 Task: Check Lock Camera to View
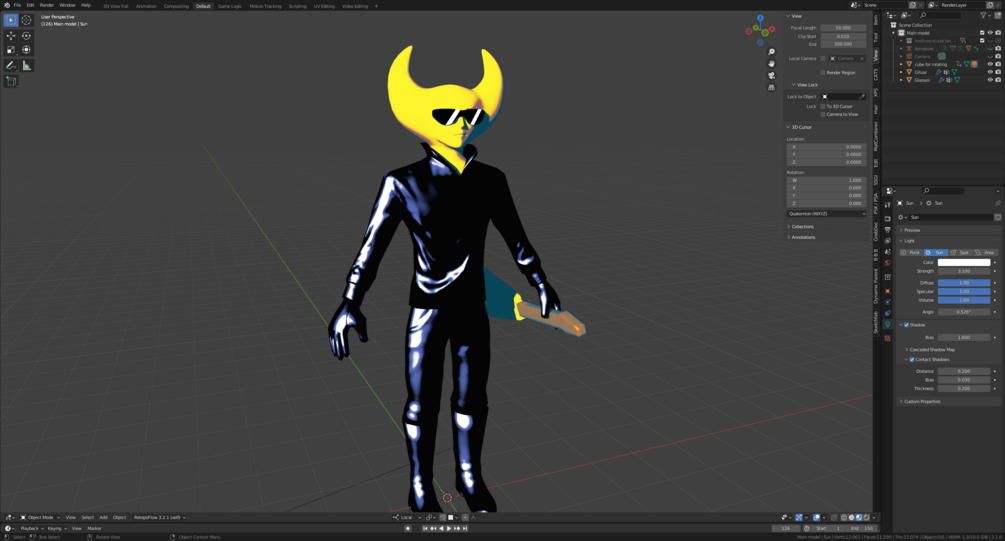pos(823,114)
